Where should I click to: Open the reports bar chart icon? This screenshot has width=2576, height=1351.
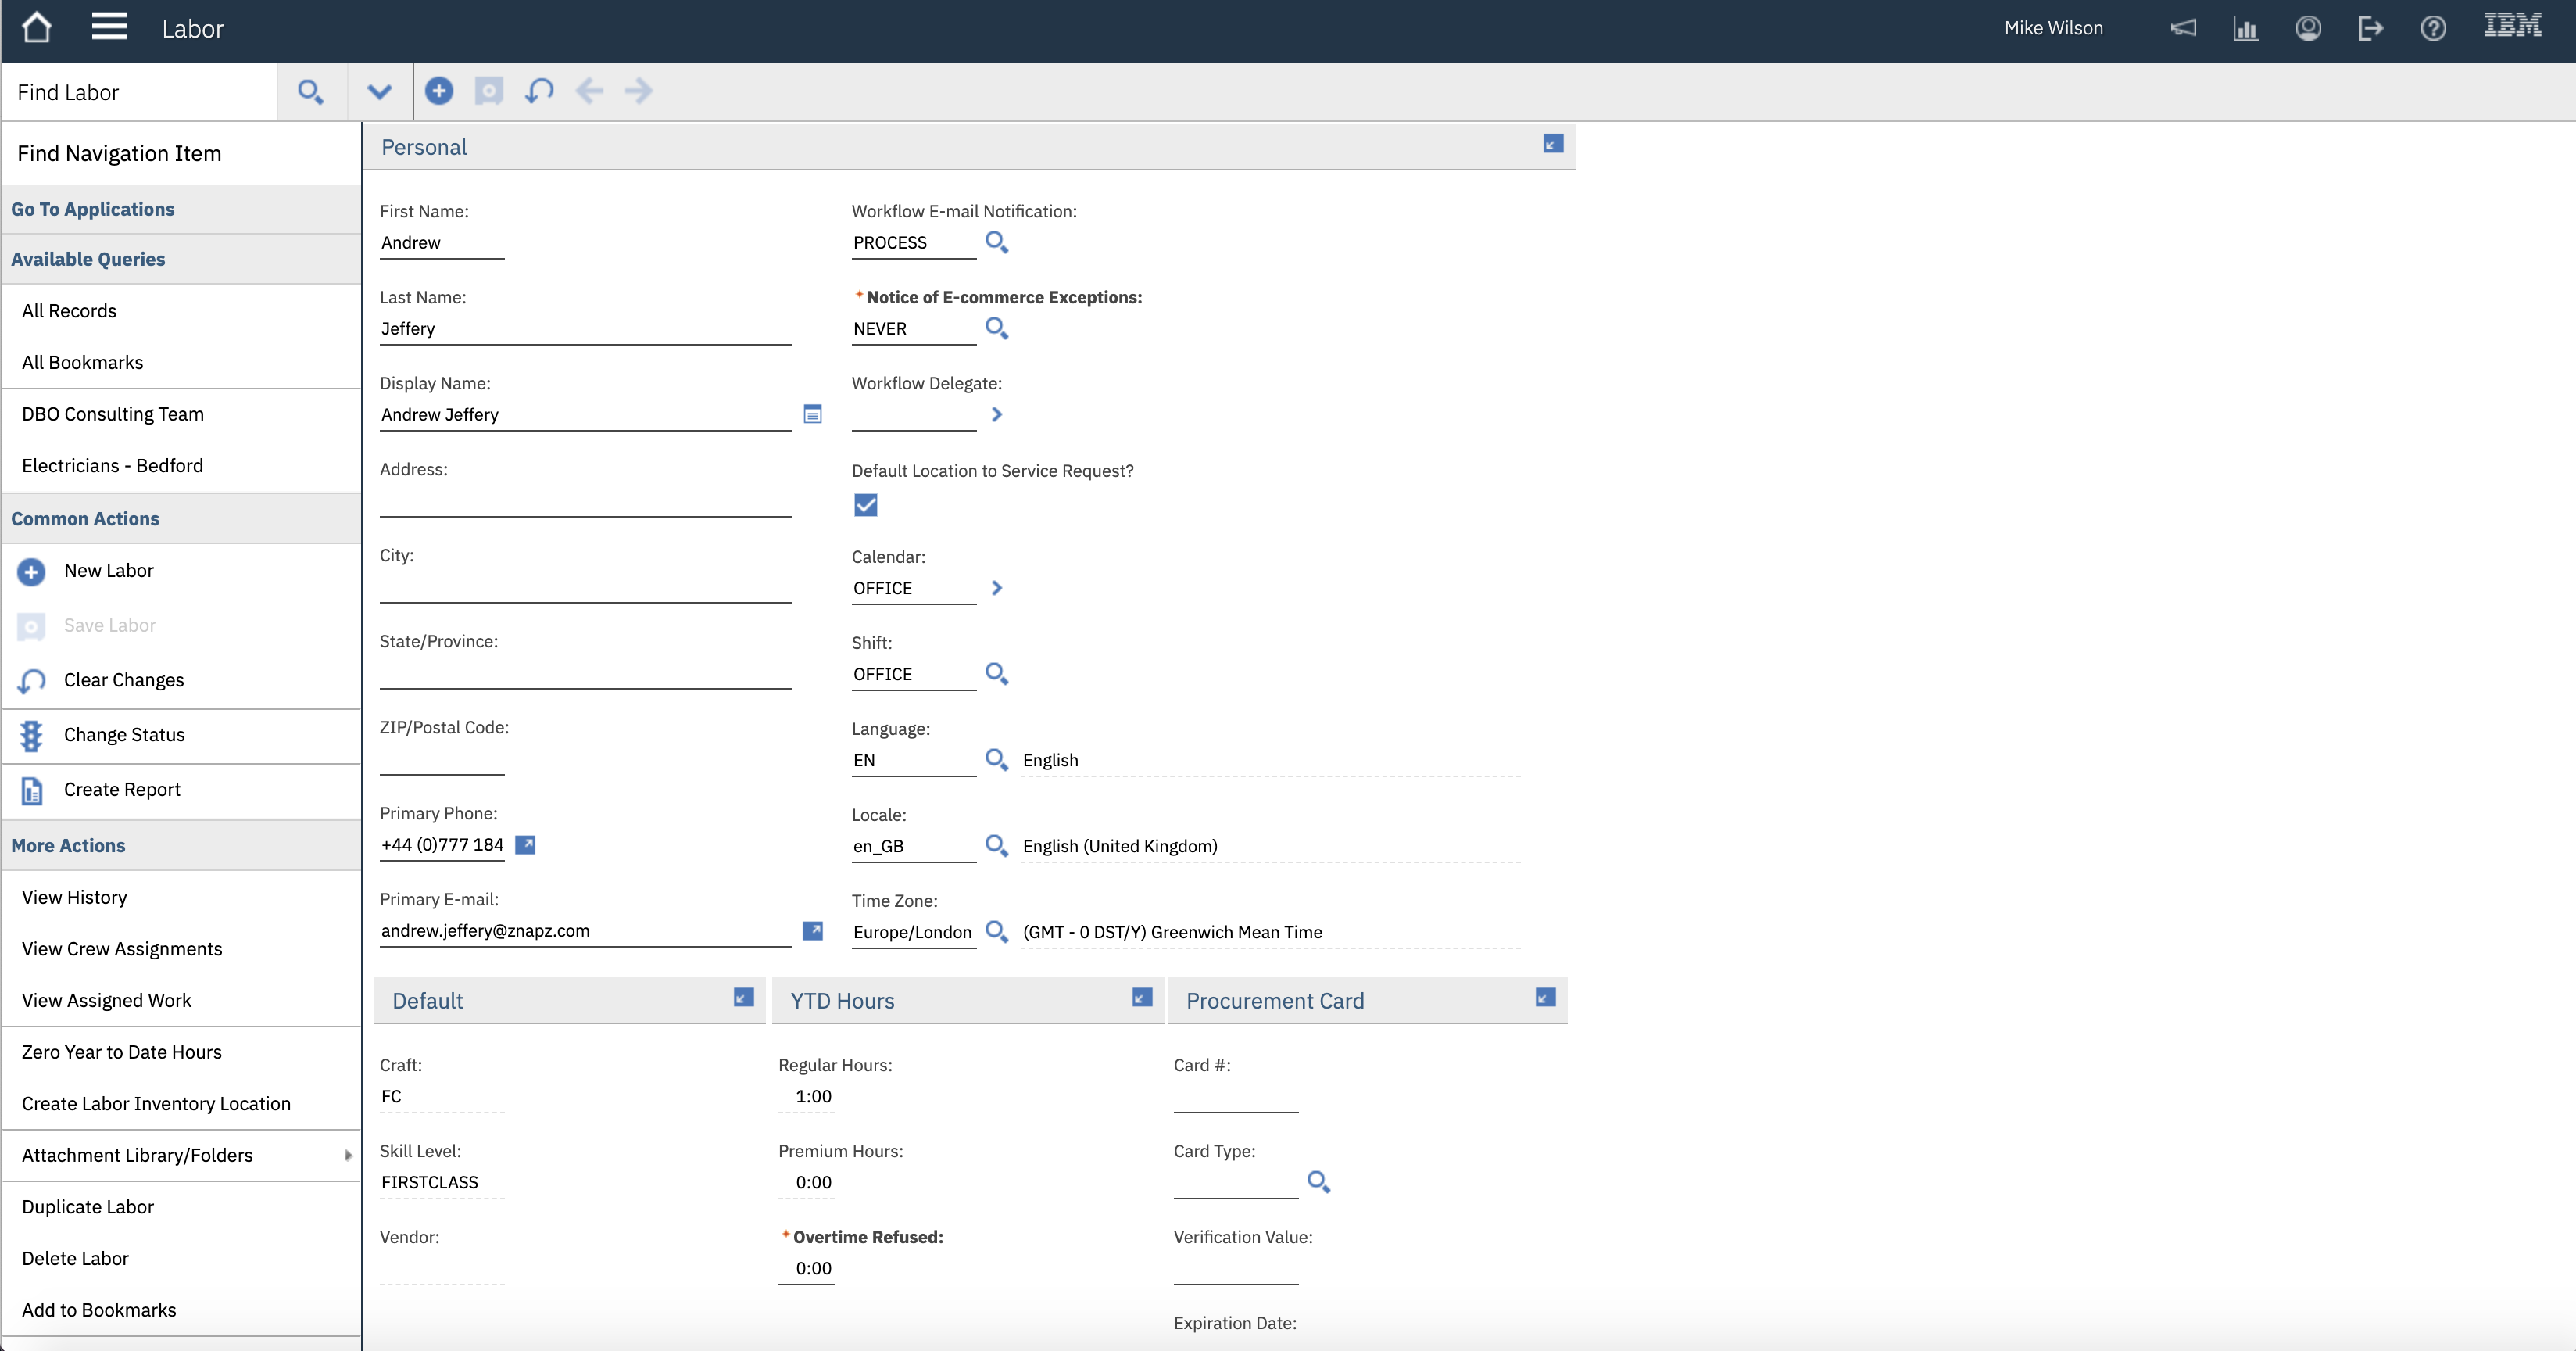coord(2245,28)
